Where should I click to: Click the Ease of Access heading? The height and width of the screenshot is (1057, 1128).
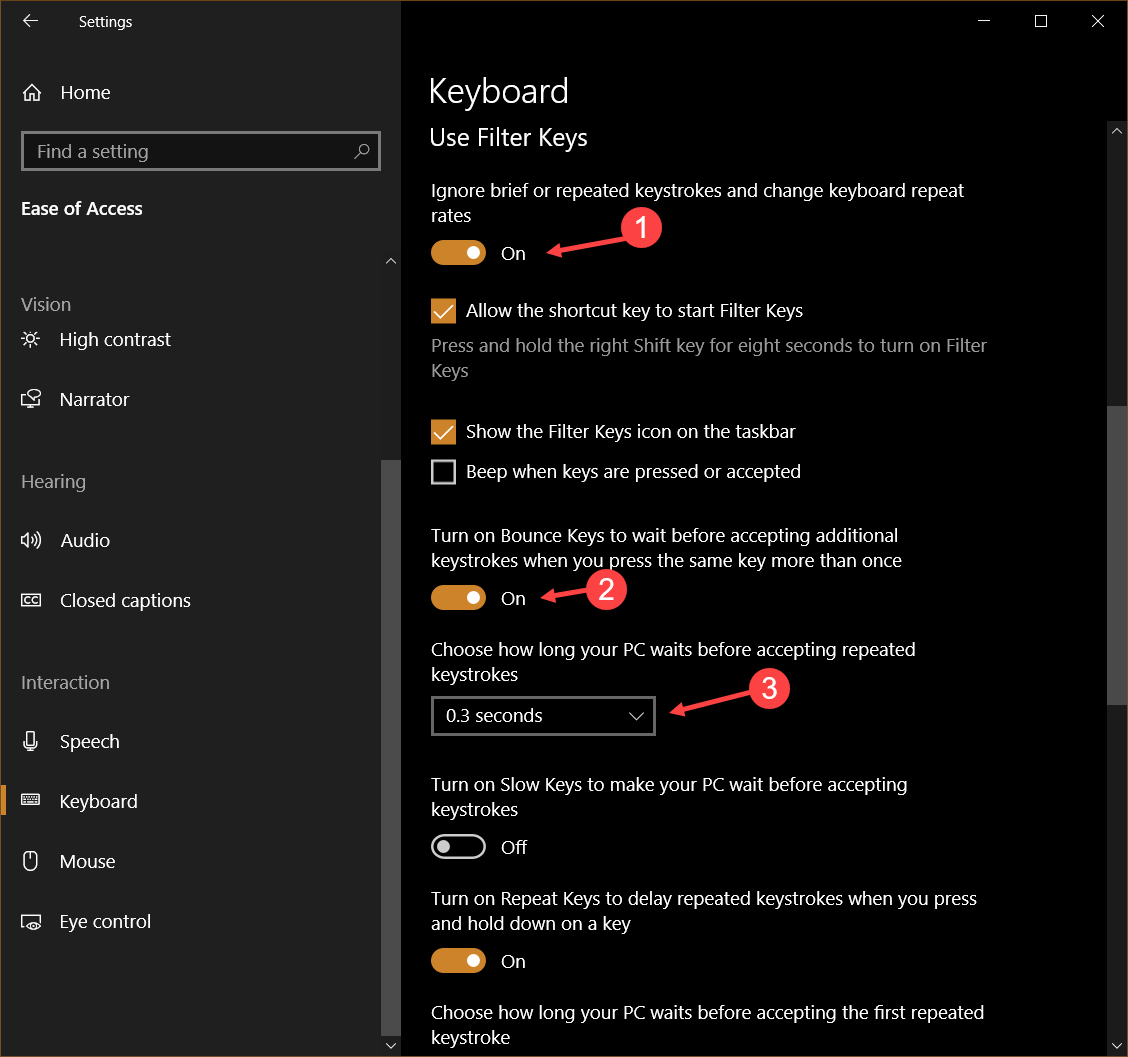pyautogui.click(x=81, y=209)
